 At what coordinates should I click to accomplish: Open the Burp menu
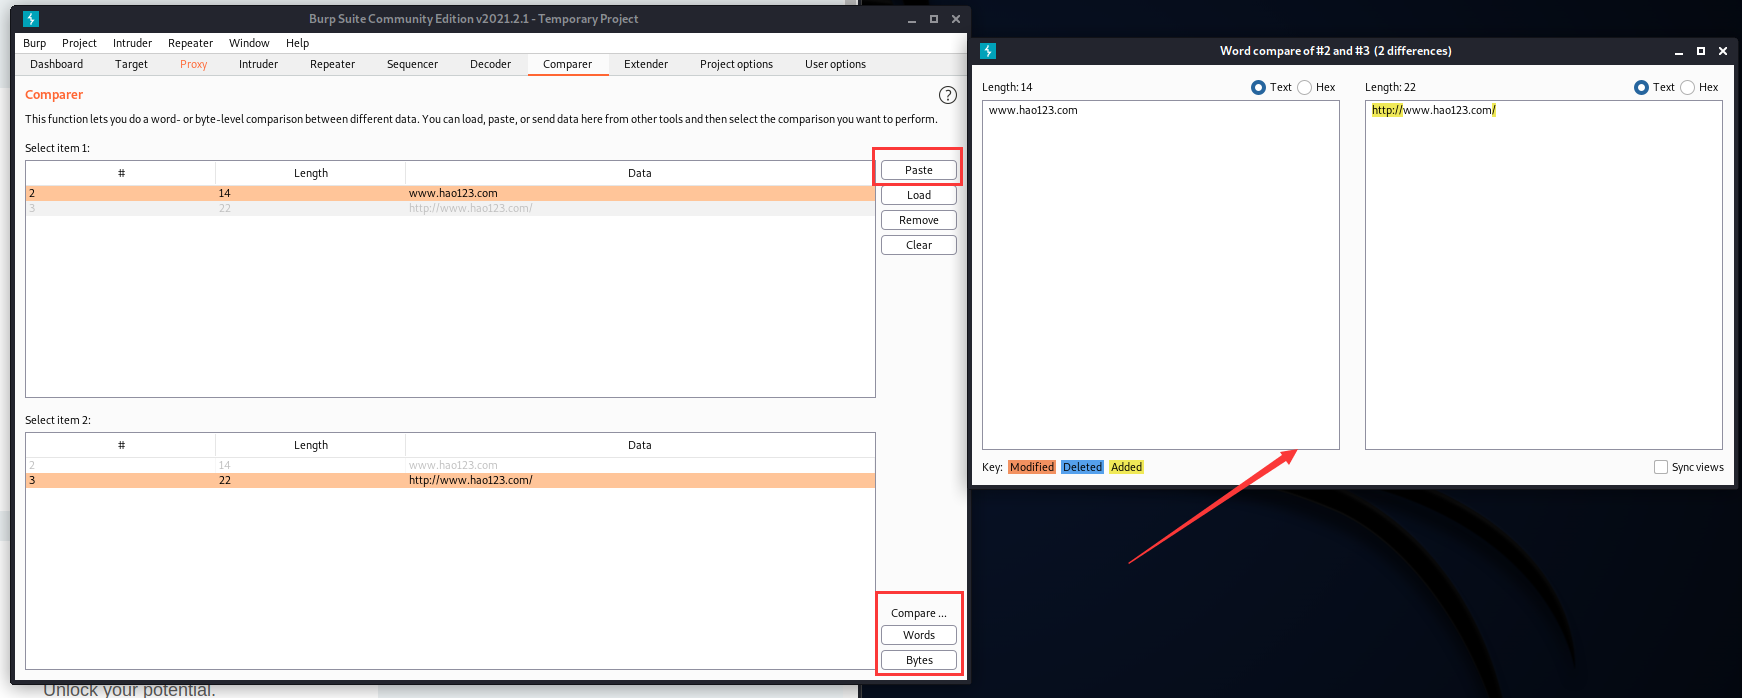pos(35,43)
